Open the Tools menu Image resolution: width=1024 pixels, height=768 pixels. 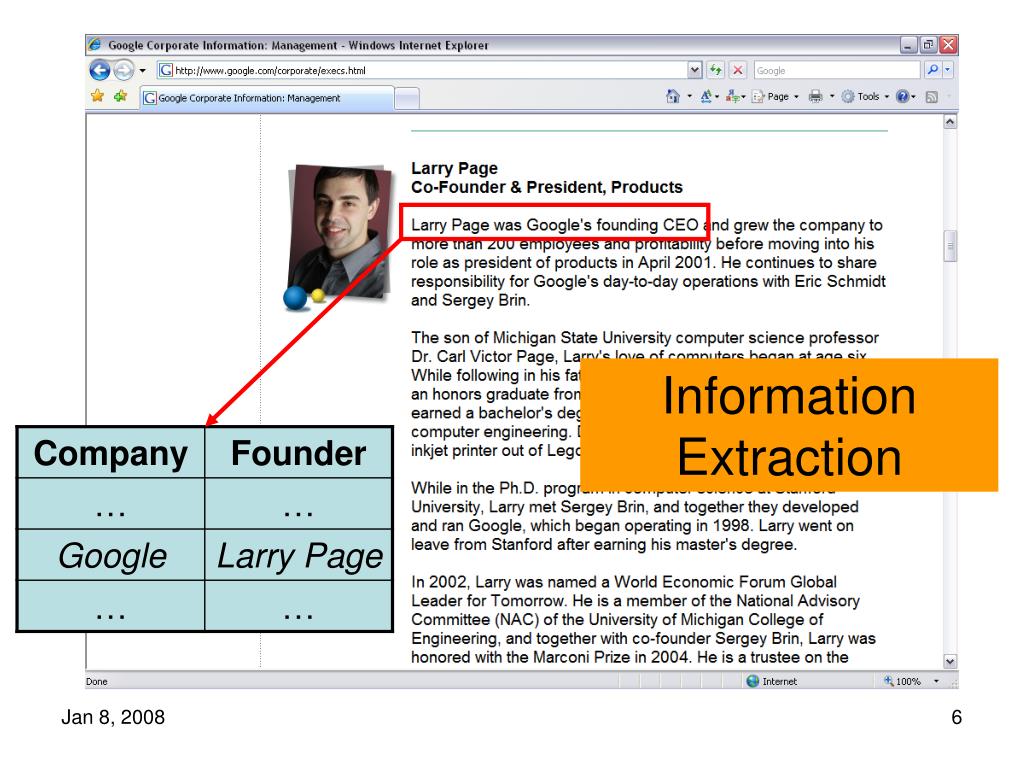[x=865, y=97]
